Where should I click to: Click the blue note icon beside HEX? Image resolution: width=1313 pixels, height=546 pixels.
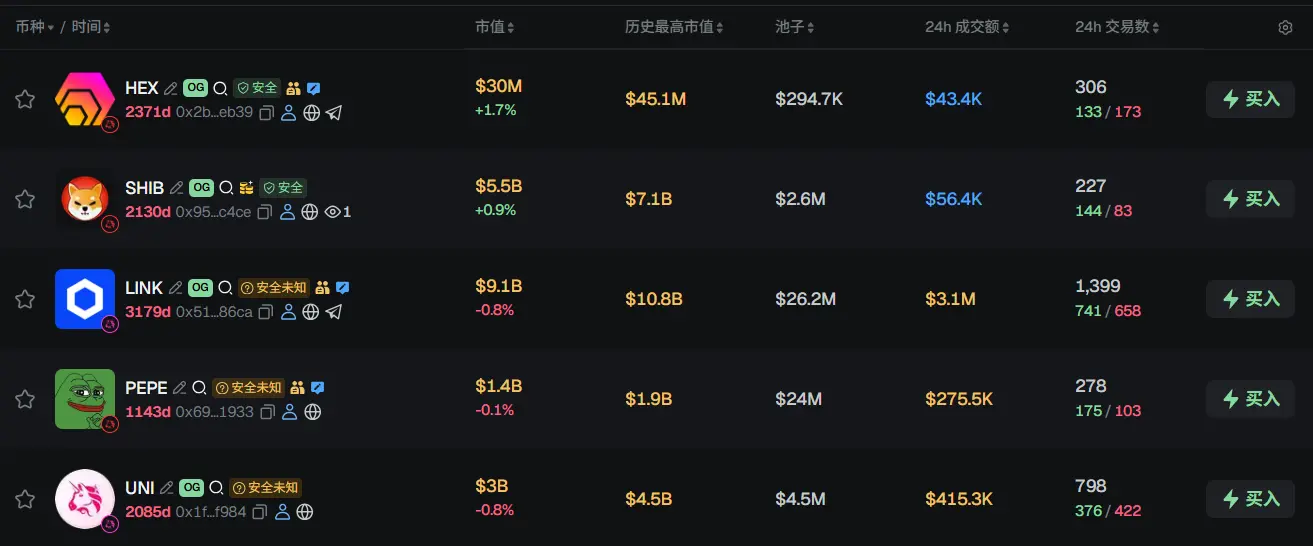(x=314, y=89)
